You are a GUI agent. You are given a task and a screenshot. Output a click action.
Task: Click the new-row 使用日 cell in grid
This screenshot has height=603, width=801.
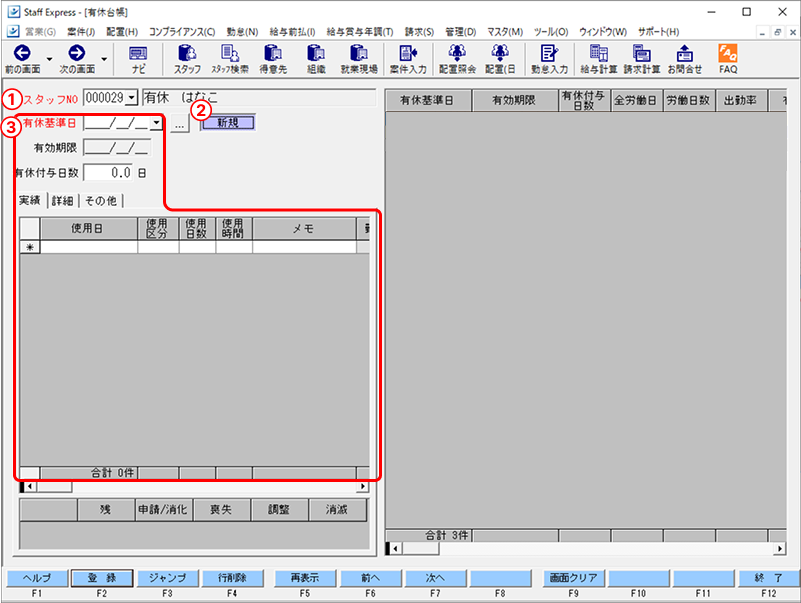(x=89, y=247)
